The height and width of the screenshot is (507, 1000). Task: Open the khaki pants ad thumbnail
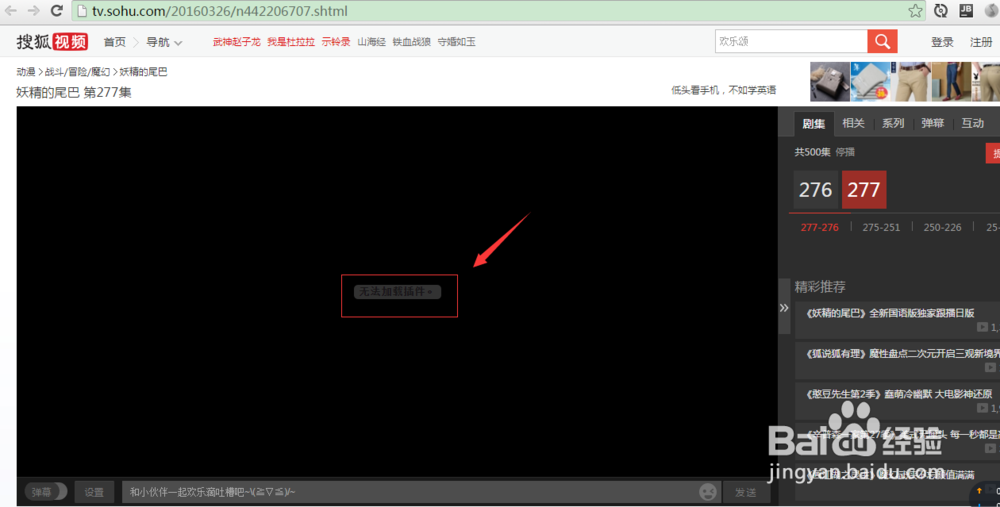click(911, 82)
